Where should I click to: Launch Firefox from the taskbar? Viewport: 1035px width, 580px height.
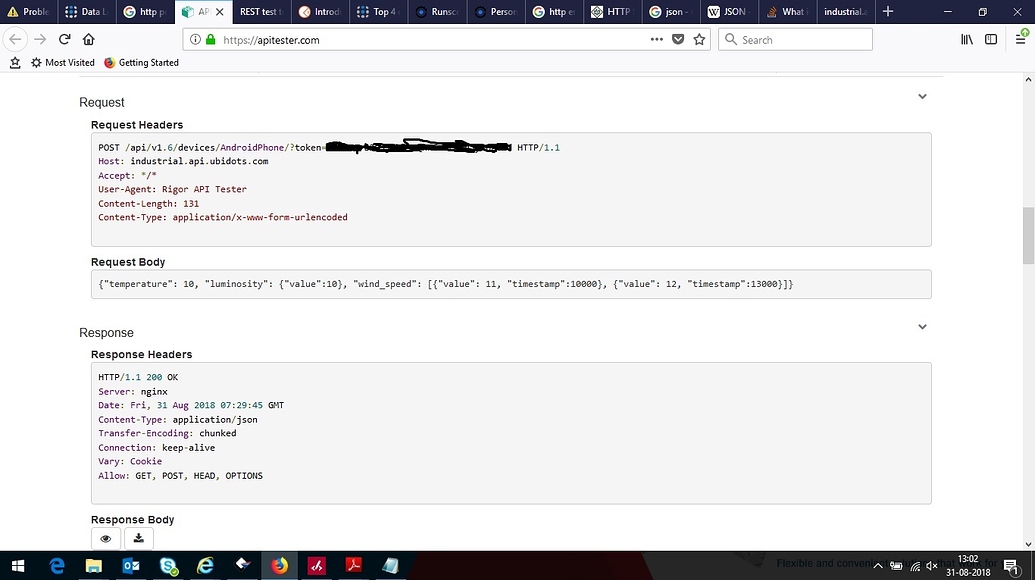click(278, 565)
